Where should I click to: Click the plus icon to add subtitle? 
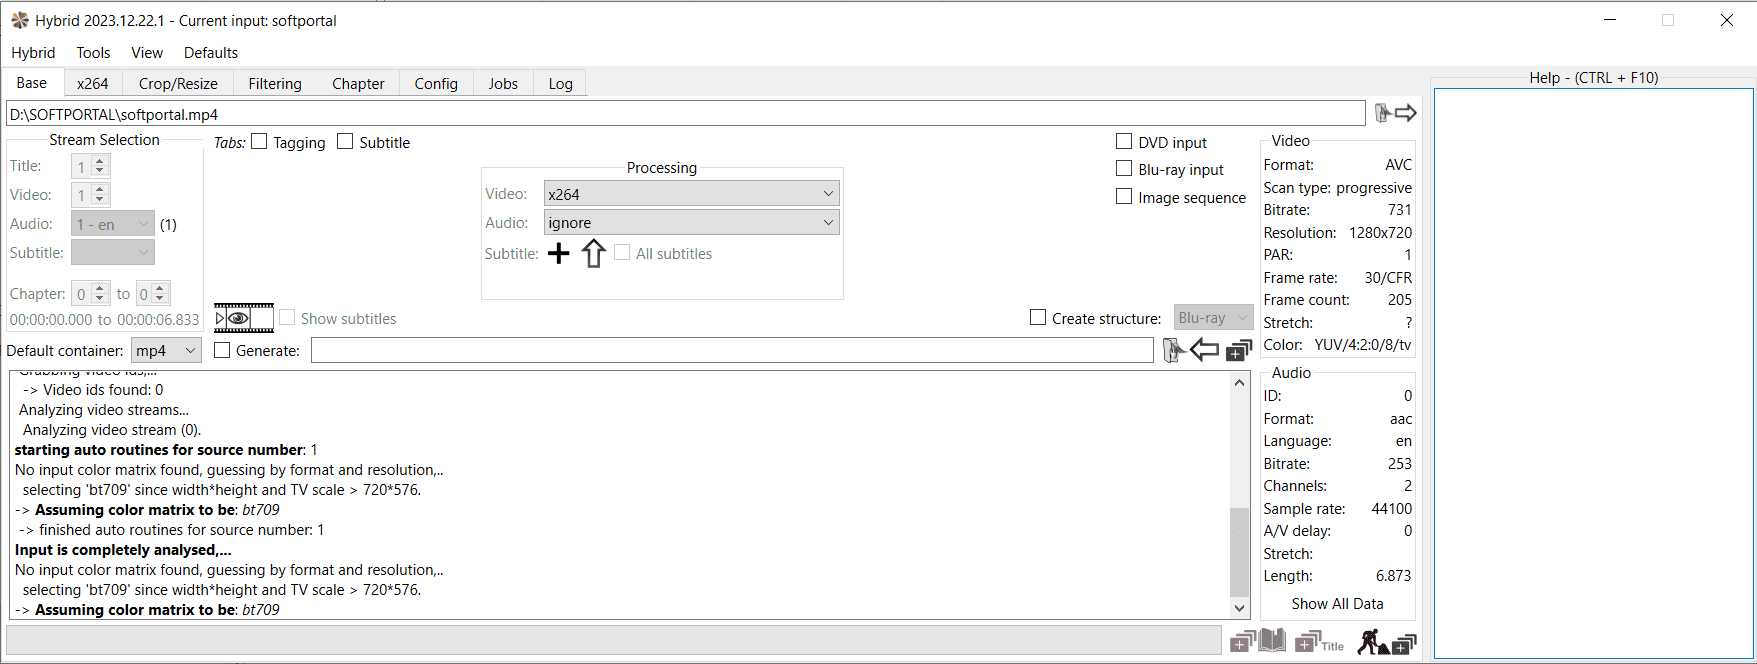pos(559,254)
